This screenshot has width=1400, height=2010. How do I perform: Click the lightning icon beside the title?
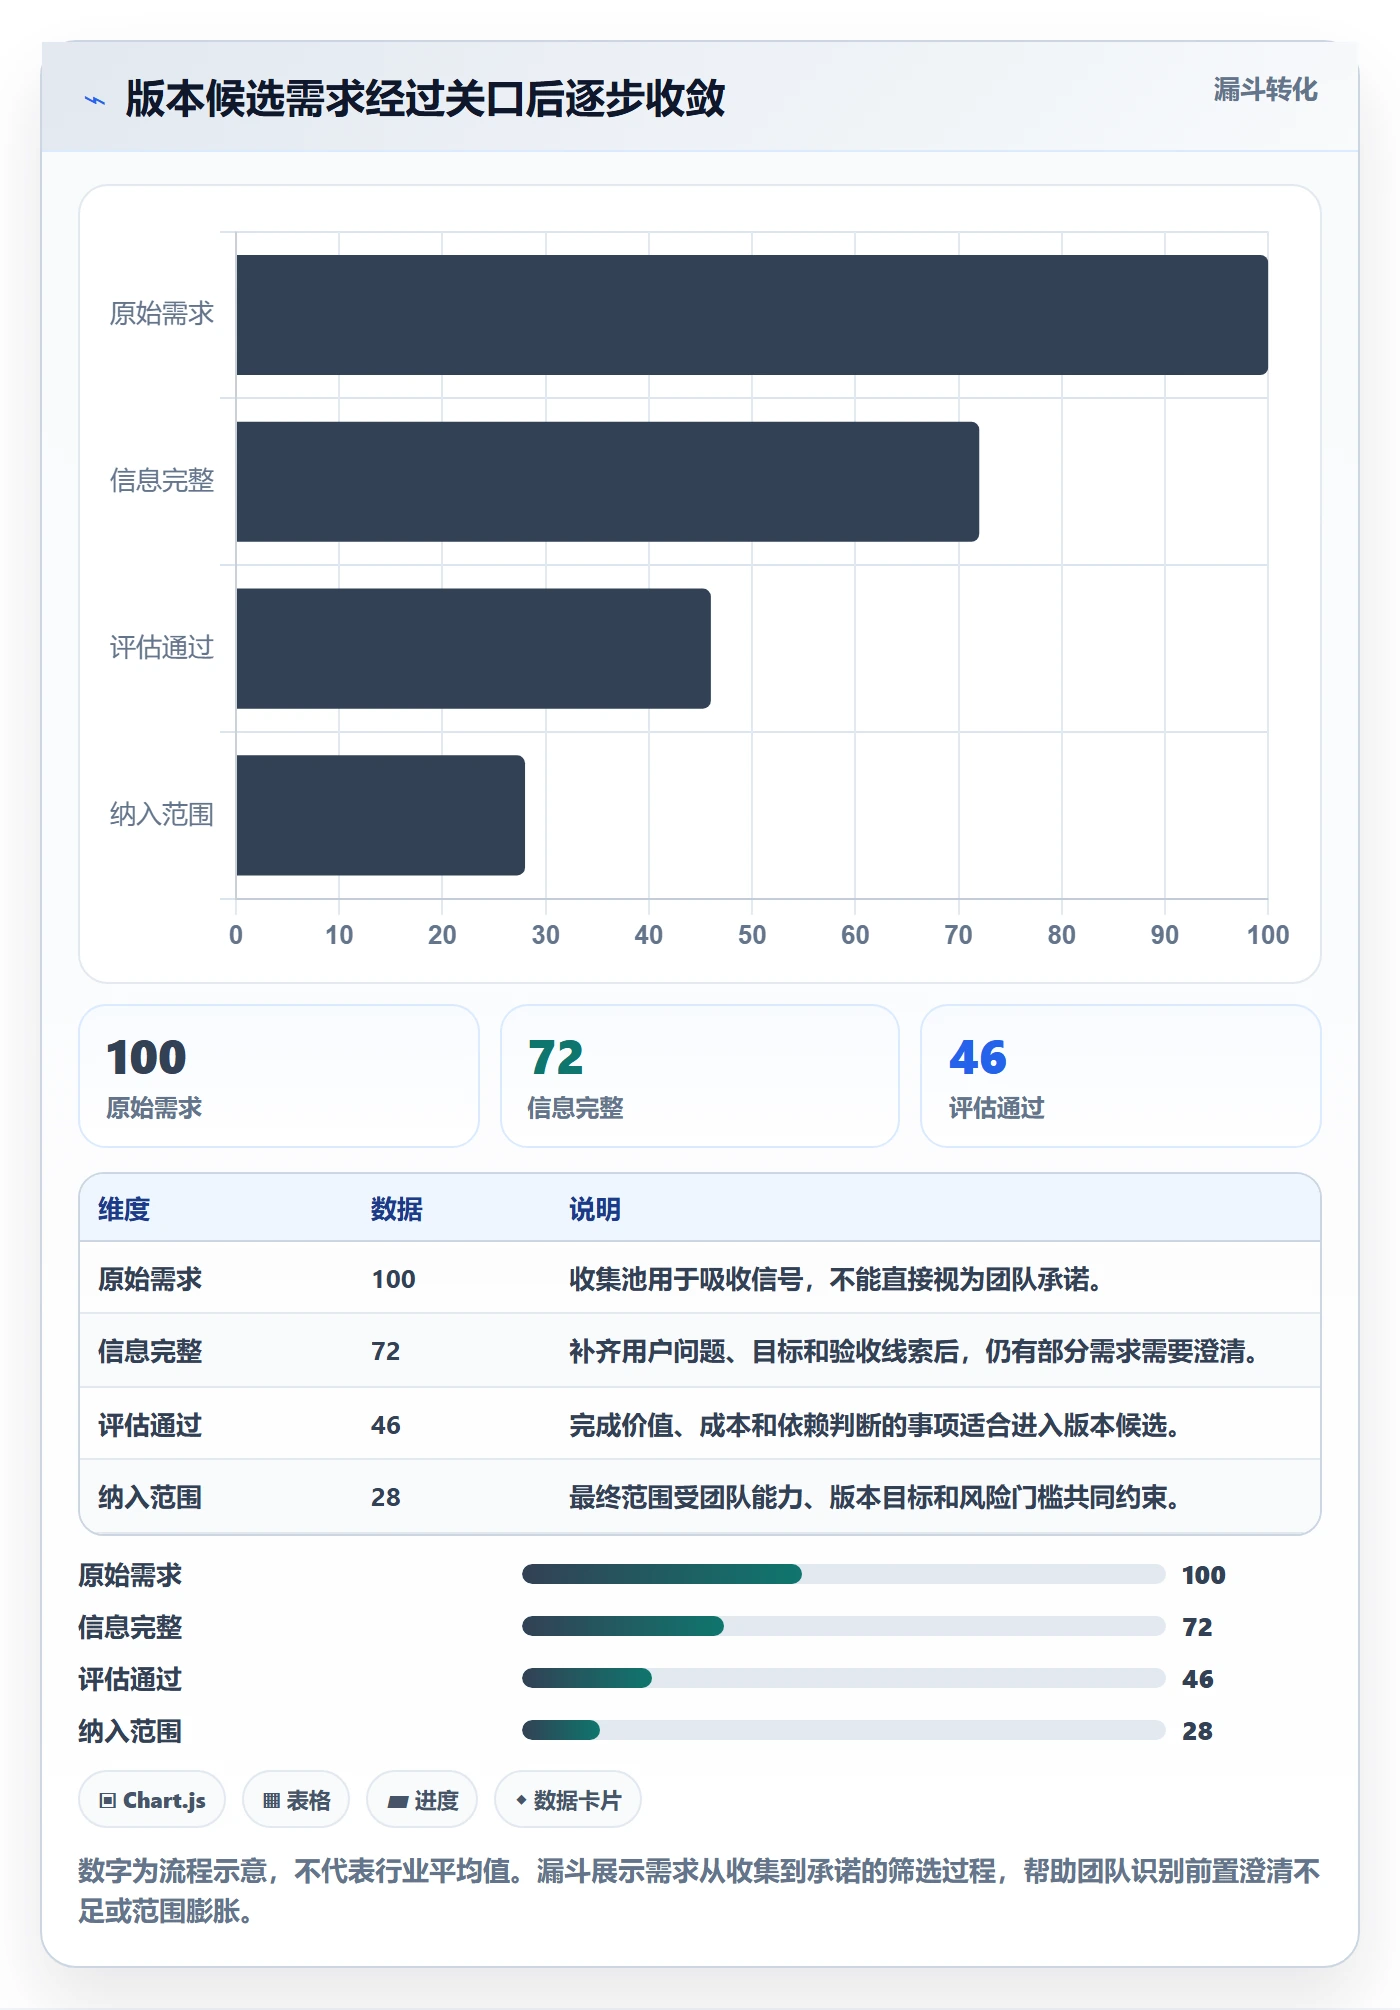pyautogui.click(x=95, y=100)
